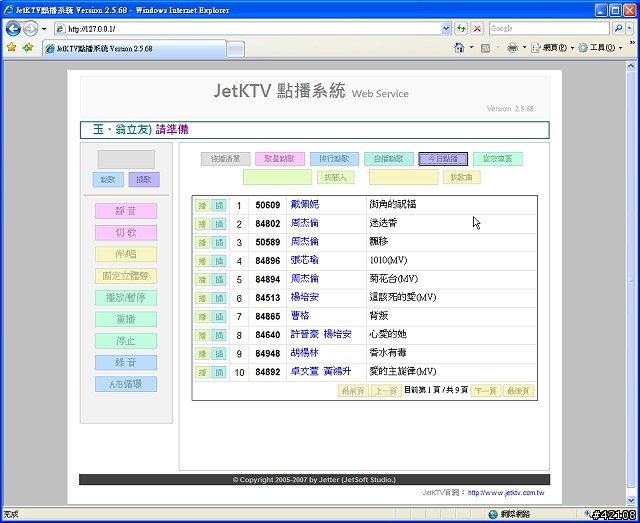Open singer link 張芯瑜
The width and height of the screenshot is (640, 523).
304,260
